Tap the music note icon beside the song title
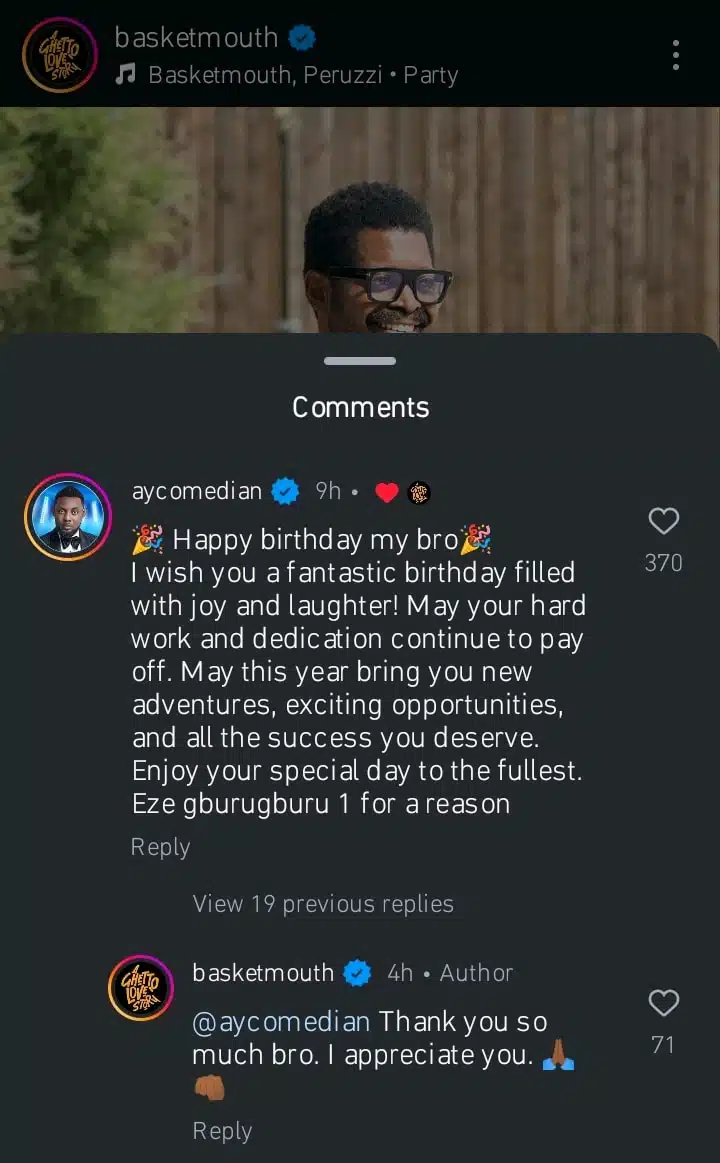720x1163 pixels. pos(125,74)
